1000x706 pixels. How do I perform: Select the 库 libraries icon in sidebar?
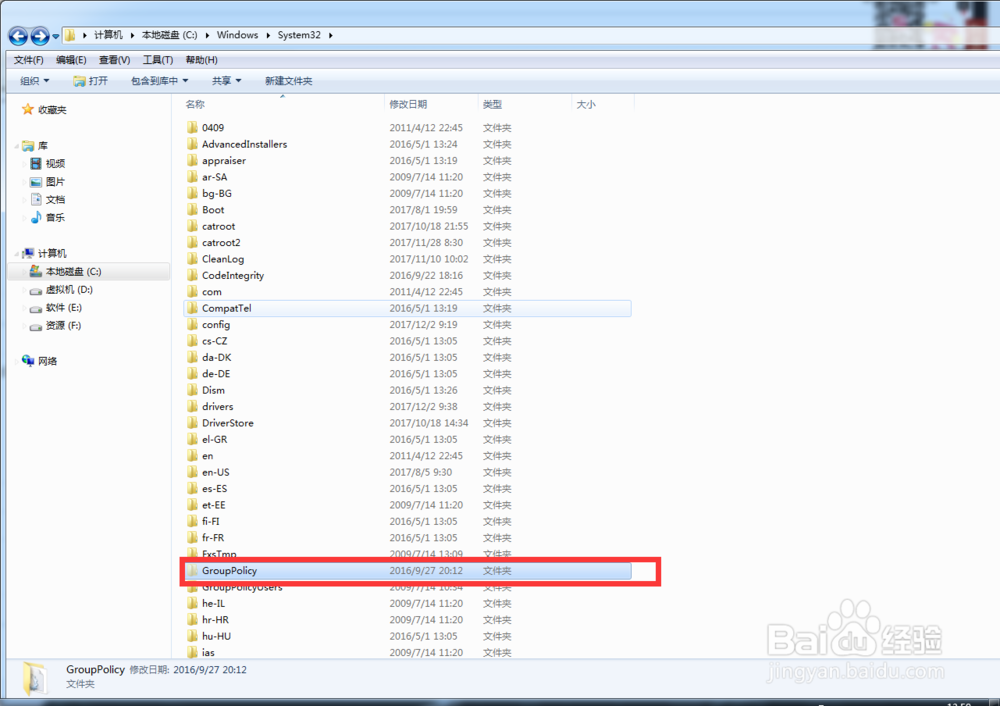[28, 146]
